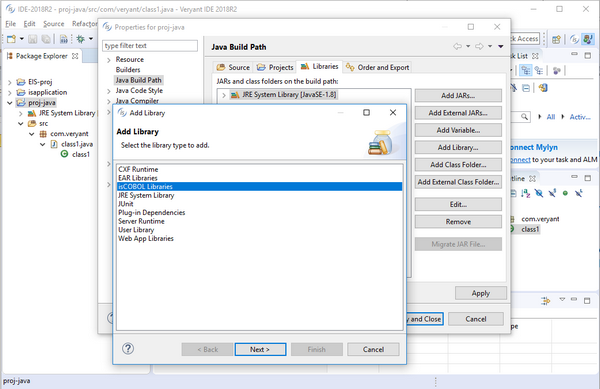Click the type filter text field
Viewport: 600px width, 389px height.
click(150, 46)
